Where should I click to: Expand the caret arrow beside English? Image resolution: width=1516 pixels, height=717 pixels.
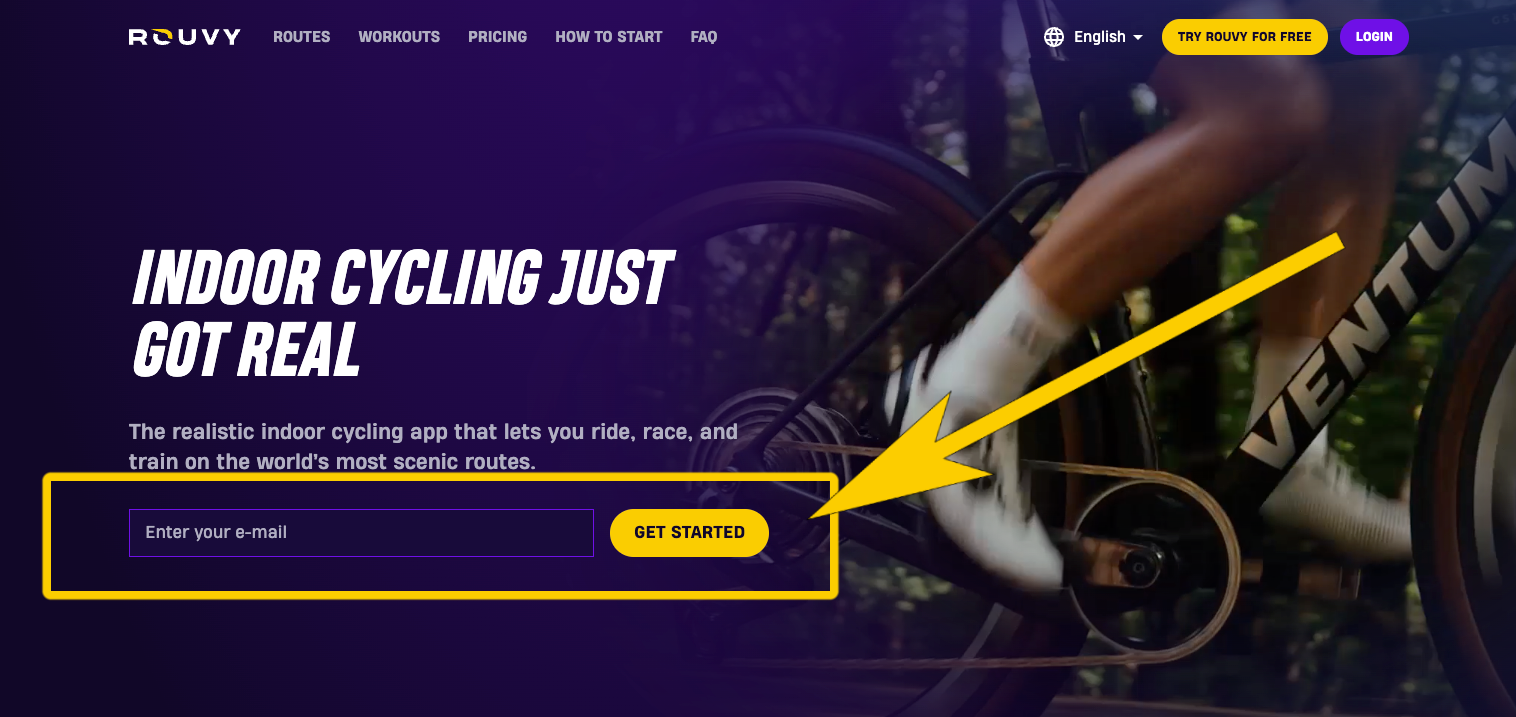[1137, 38]
